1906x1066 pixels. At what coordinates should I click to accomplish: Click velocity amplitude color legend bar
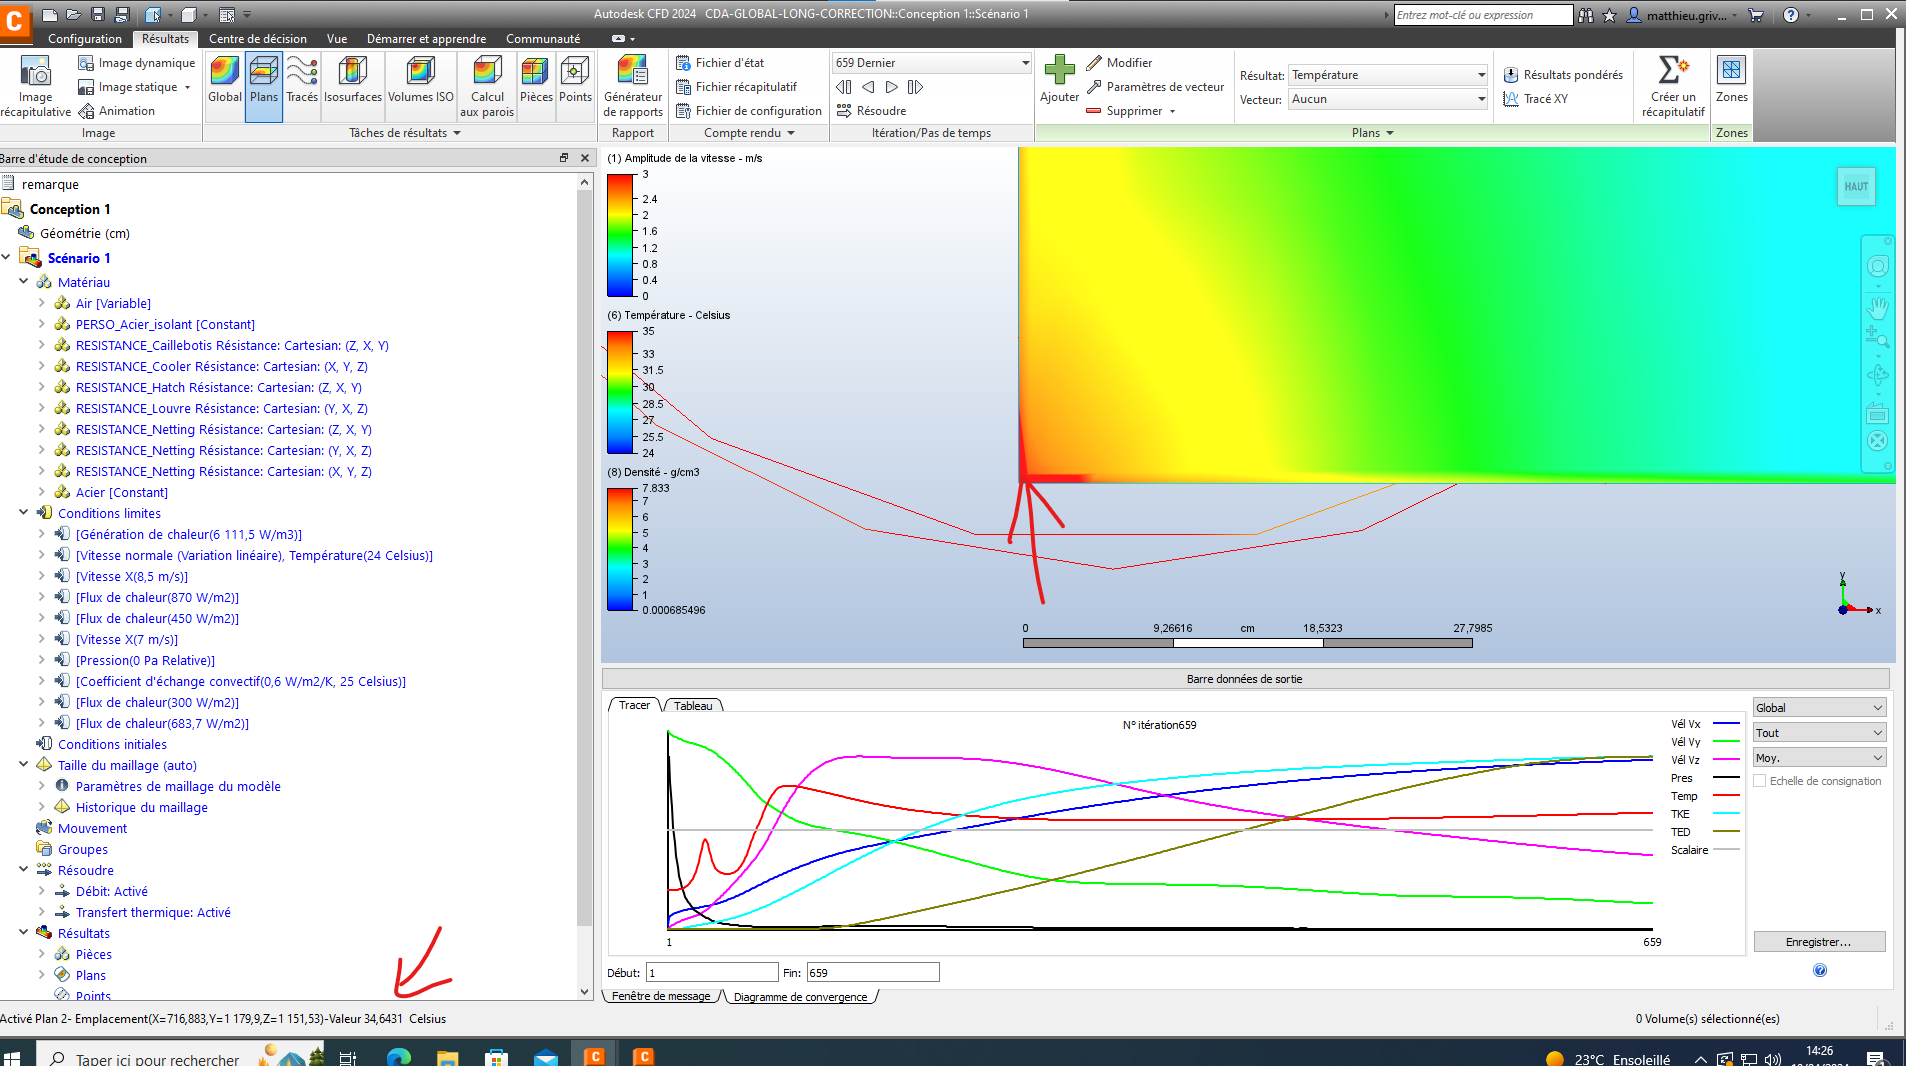[621, 235]
